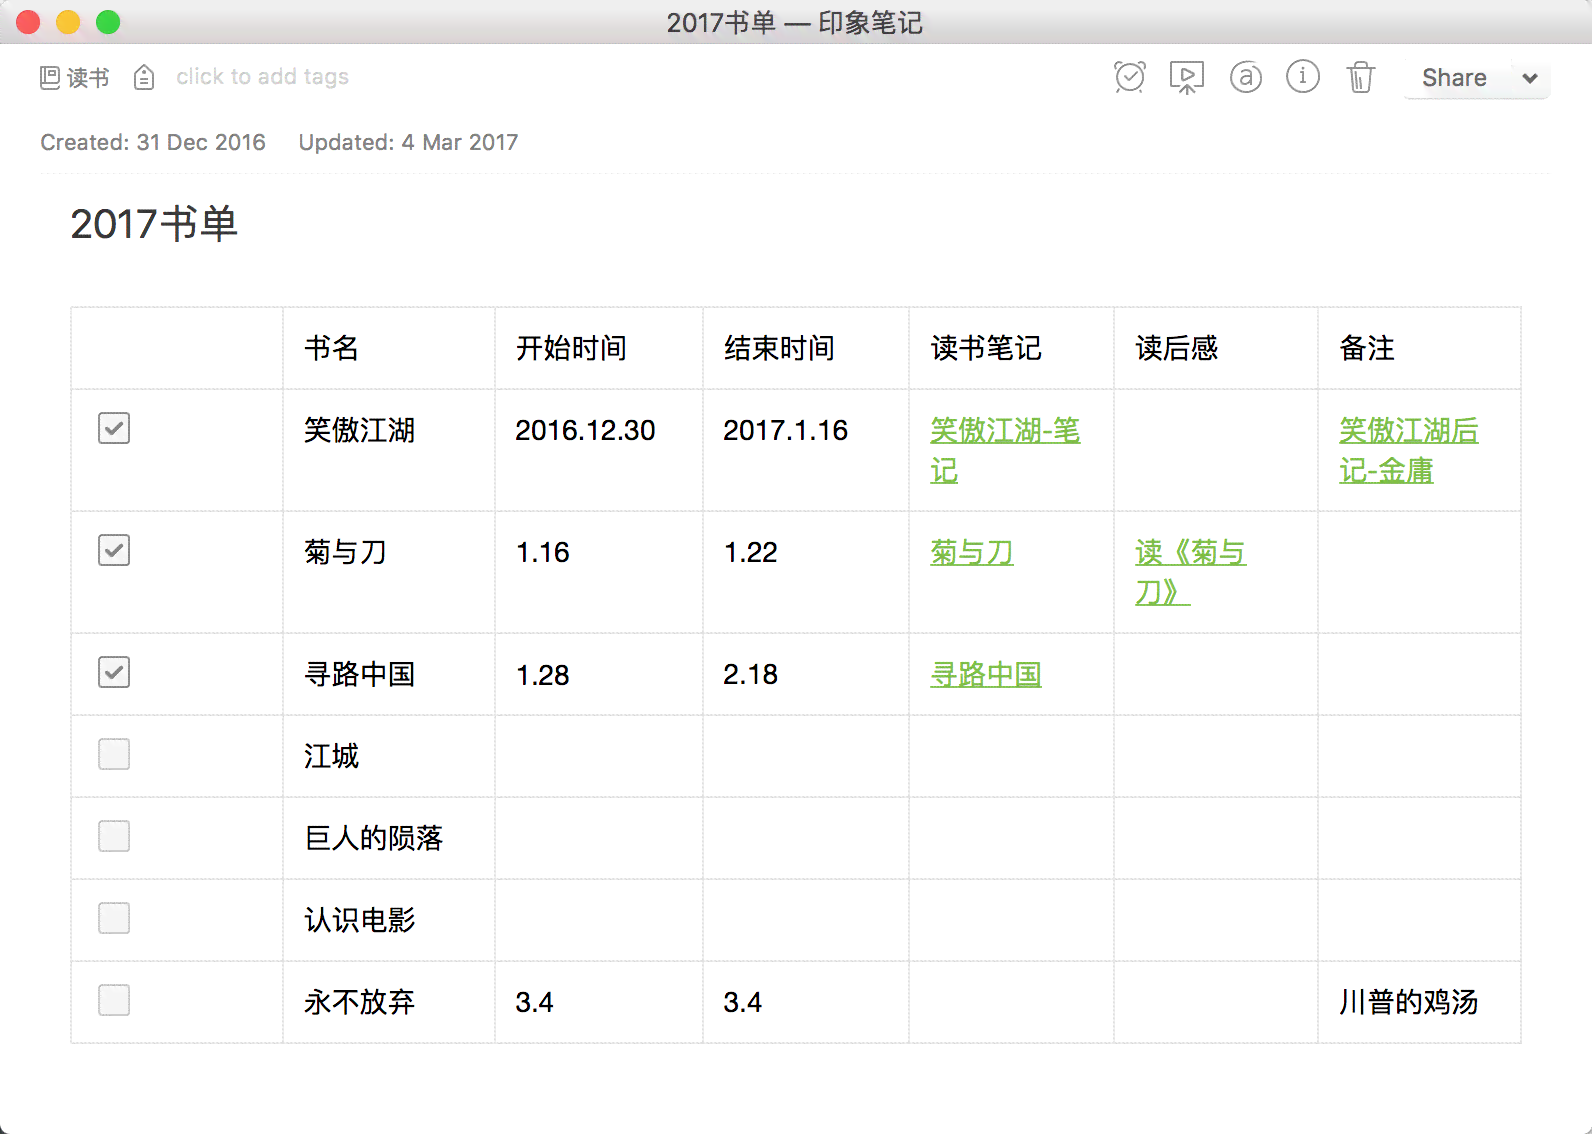Click the 结束时间 header cell
This screenshot has width=1592, height=1134.
(806, 348)
